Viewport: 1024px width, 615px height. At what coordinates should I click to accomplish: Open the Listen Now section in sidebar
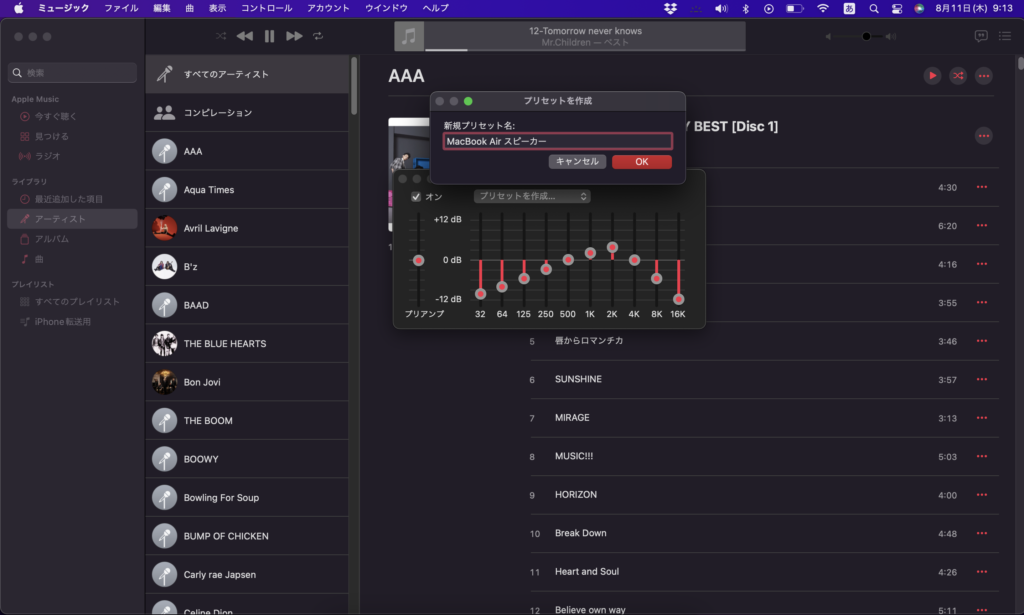click(x=72, y=116)
